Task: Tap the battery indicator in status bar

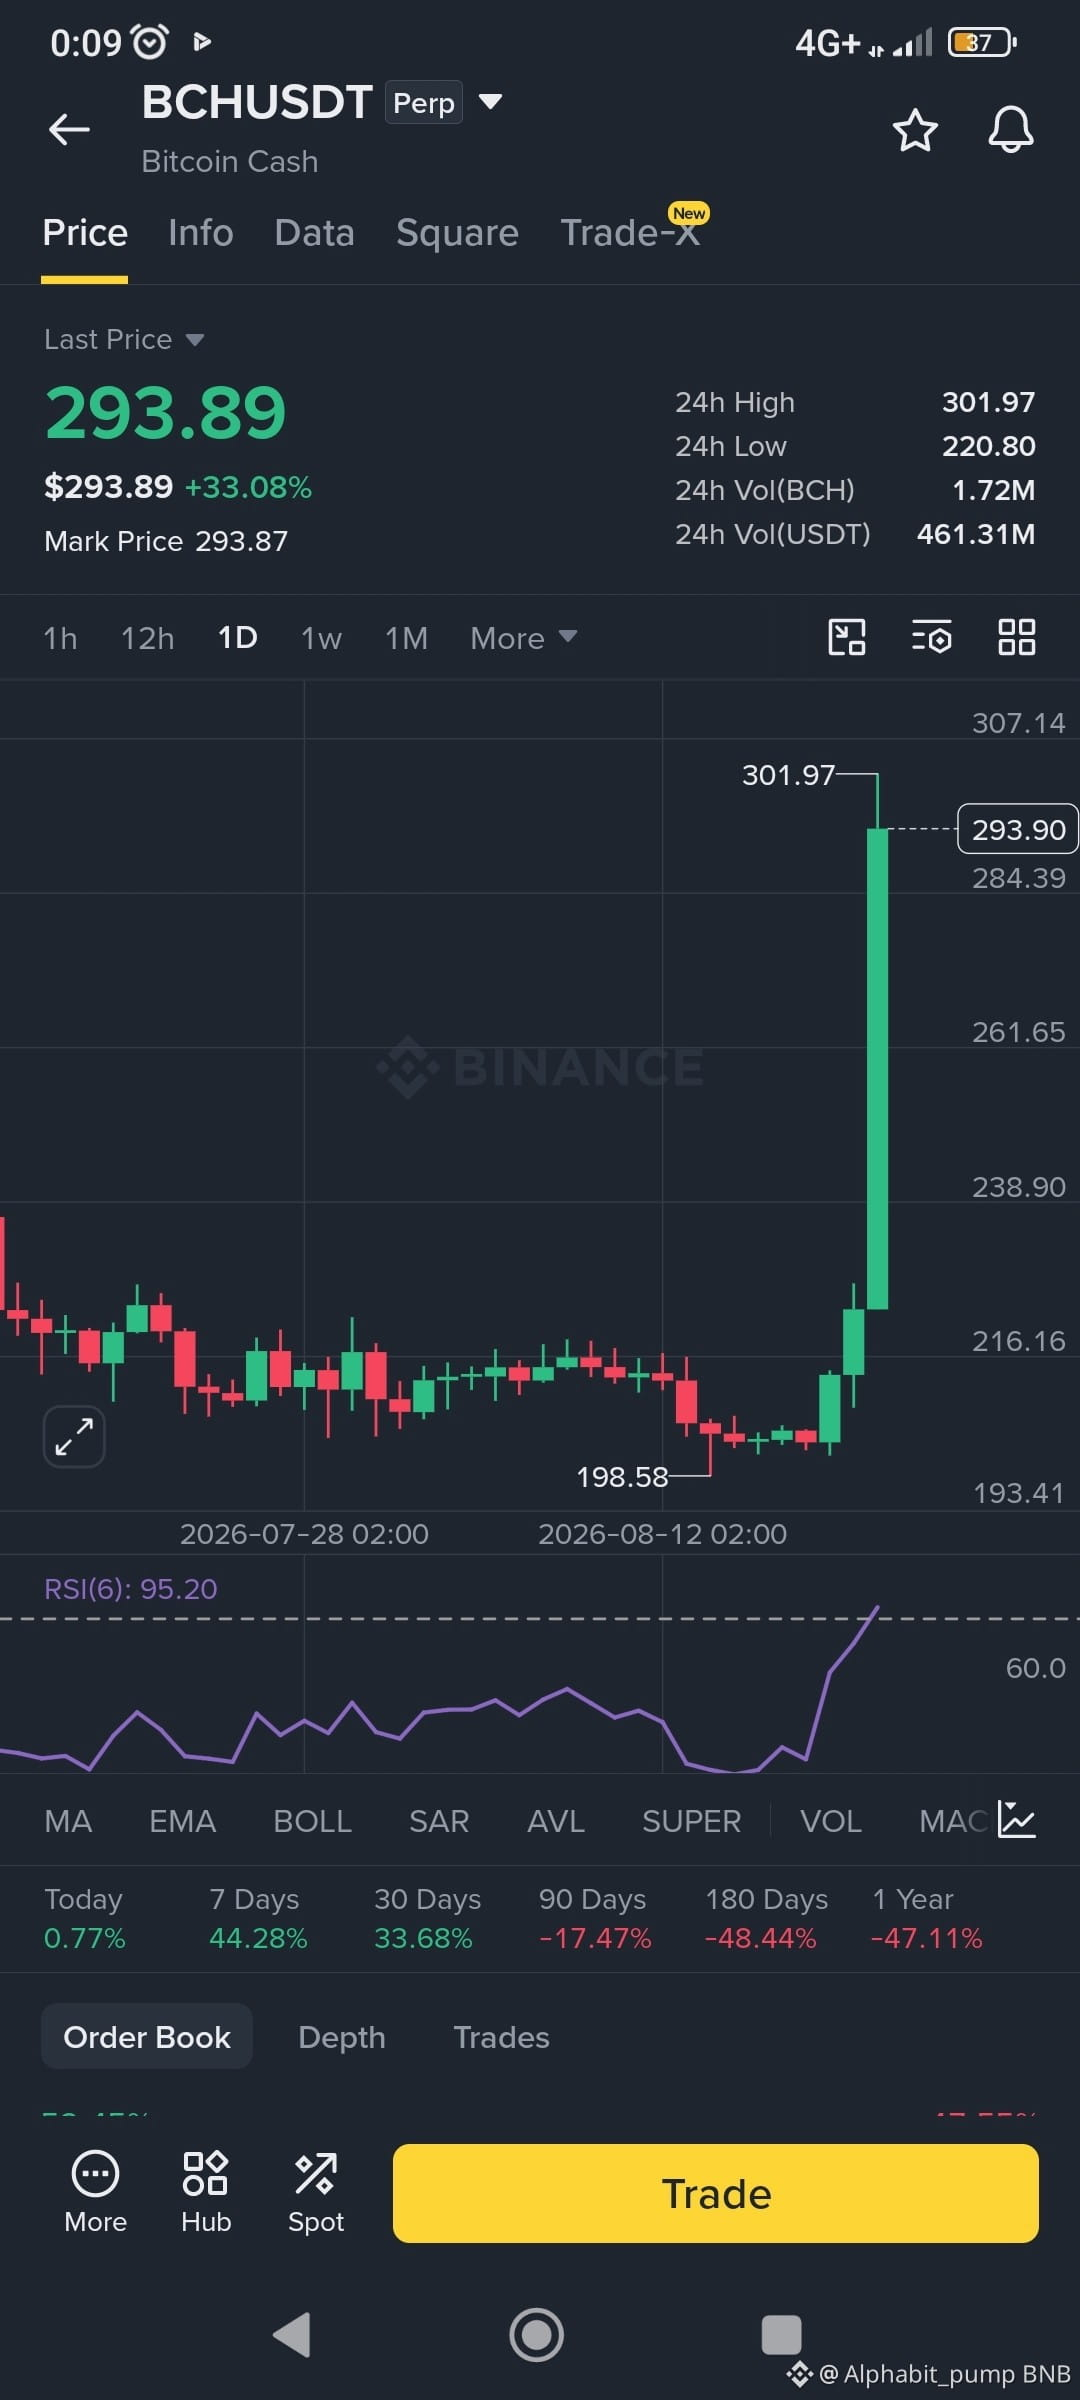Action: click(x=982, y=42)
